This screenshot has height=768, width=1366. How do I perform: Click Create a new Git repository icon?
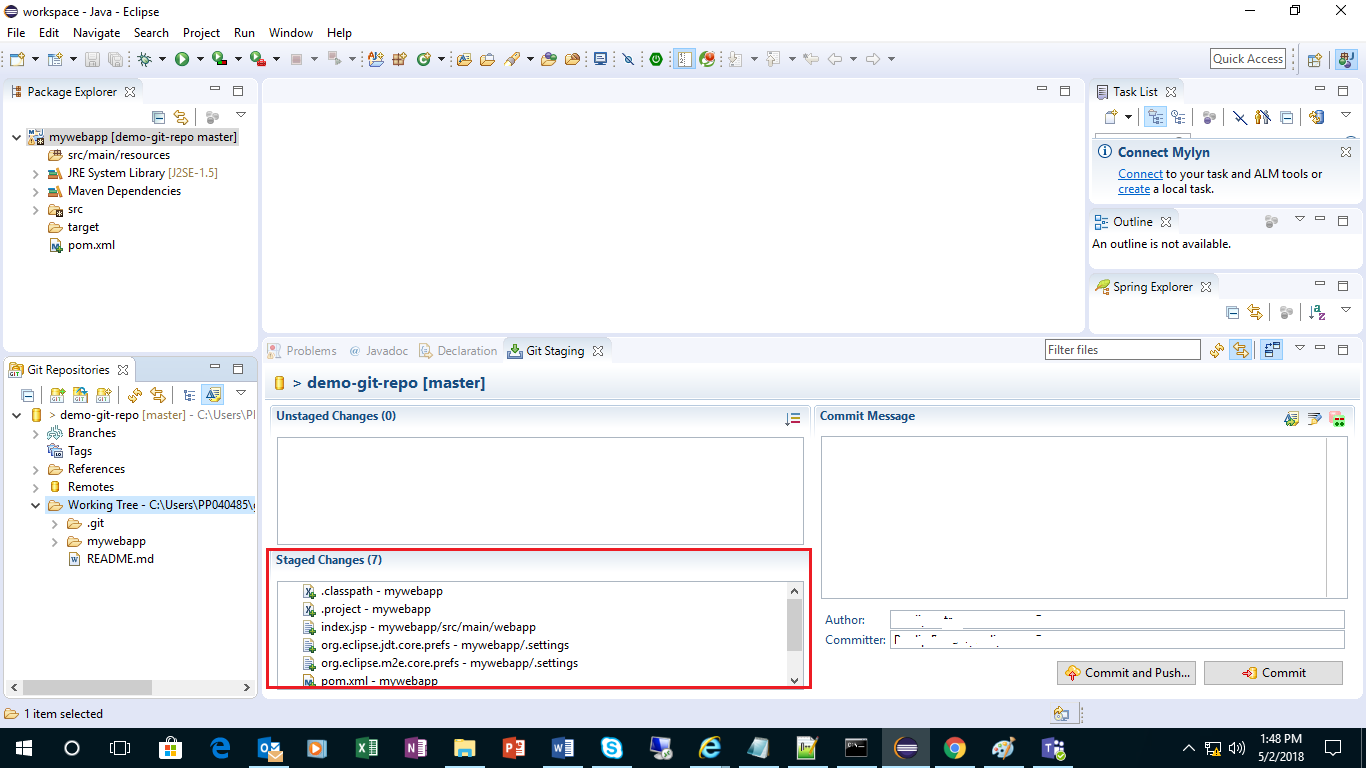(x=103, y=395)
